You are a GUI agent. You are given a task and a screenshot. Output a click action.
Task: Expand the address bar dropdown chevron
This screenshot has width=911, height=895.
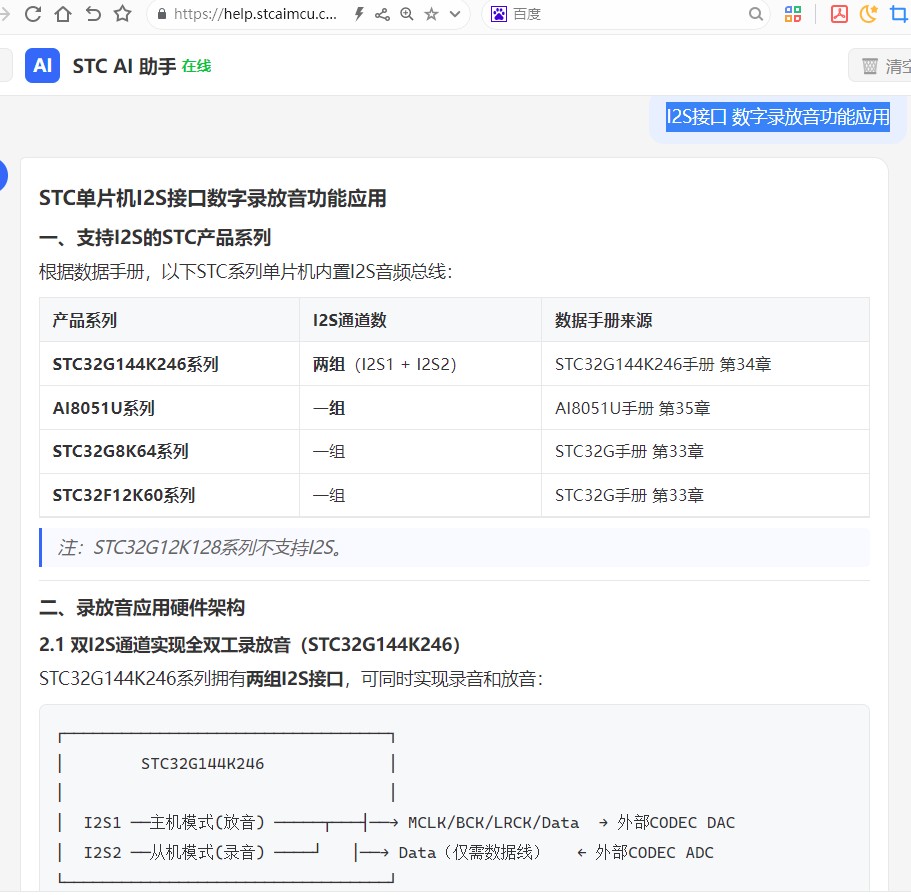[455, 14]
